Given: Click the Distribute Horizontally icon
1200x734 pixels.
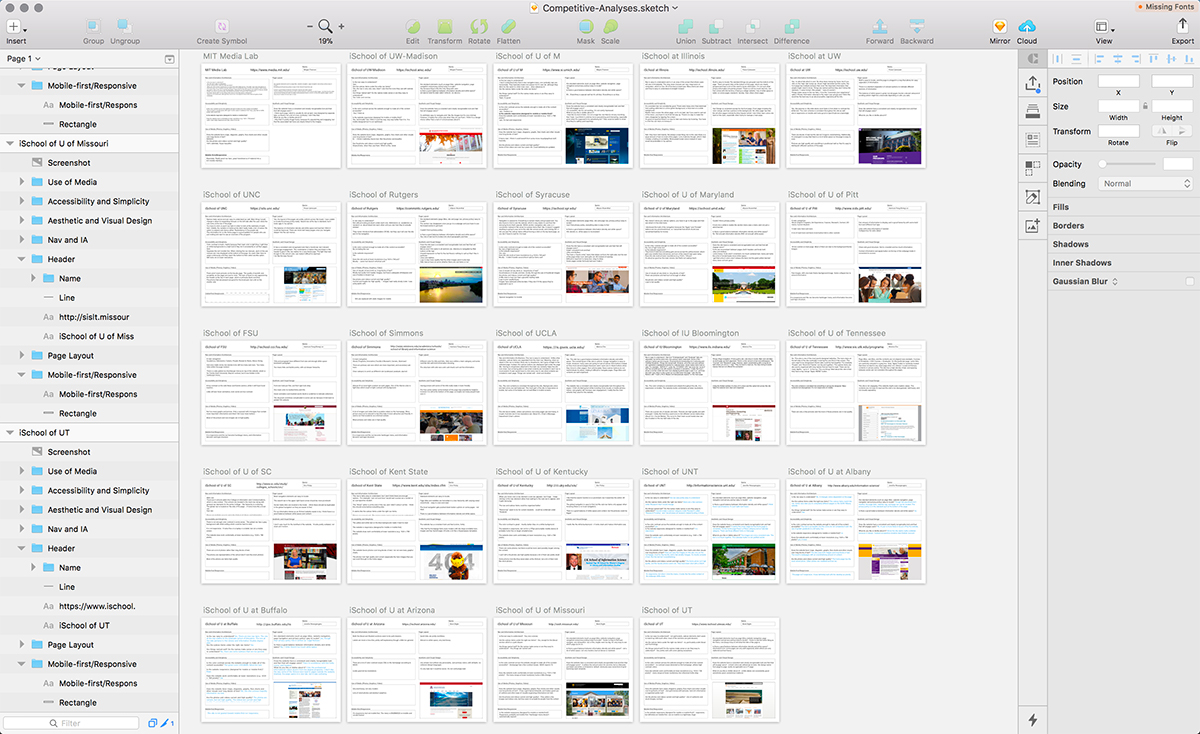Looking at the screenshot, I should pyautogui.click(x=1059, y=59).
